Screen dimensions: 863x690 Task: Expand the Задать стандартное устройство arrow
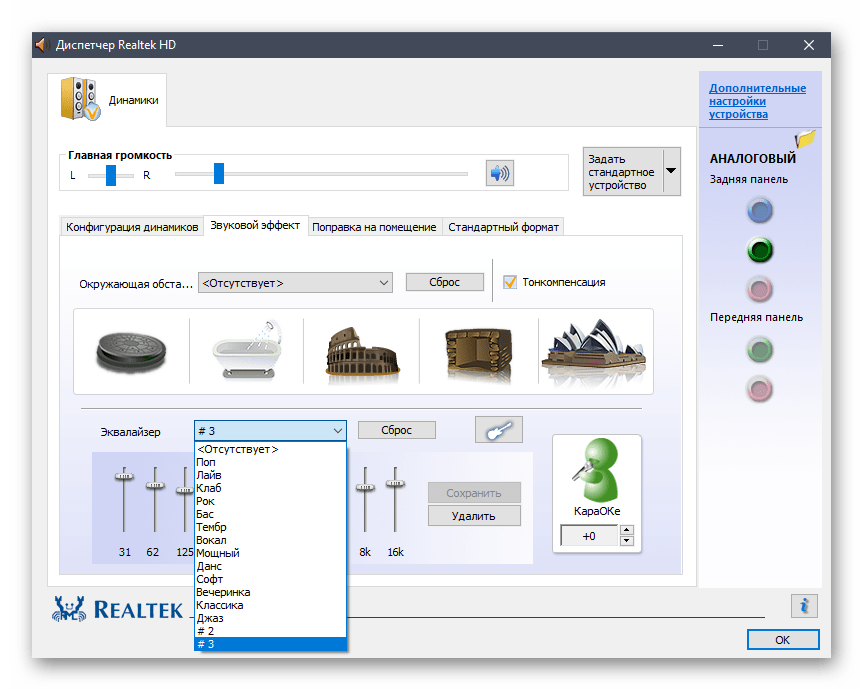pos(671,171)
